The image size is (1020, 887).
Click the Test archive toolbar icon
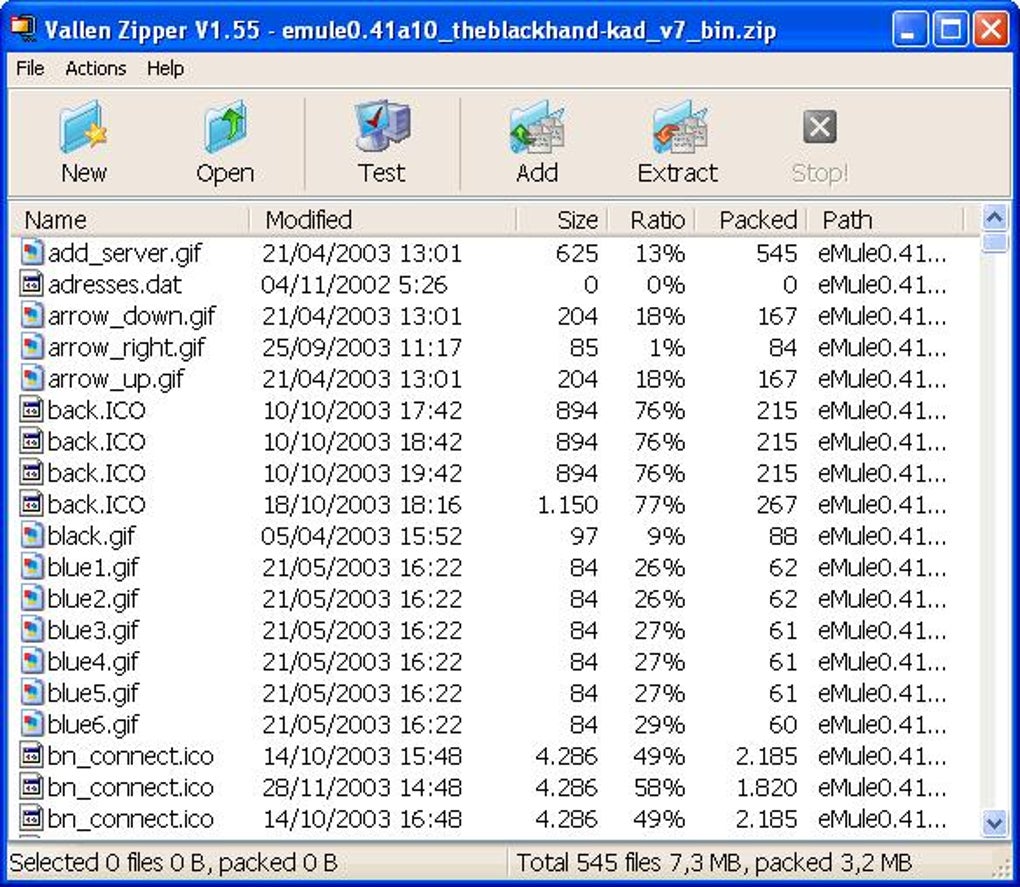381,126
